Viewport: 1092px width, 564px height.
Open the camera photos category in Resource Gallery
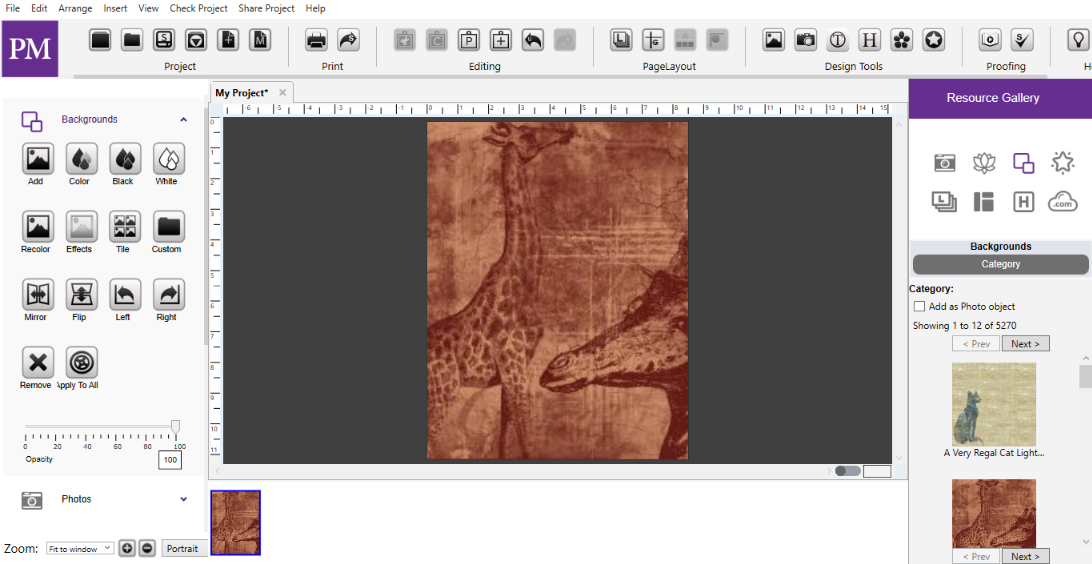pyautogui.click(x=944, y=163)
